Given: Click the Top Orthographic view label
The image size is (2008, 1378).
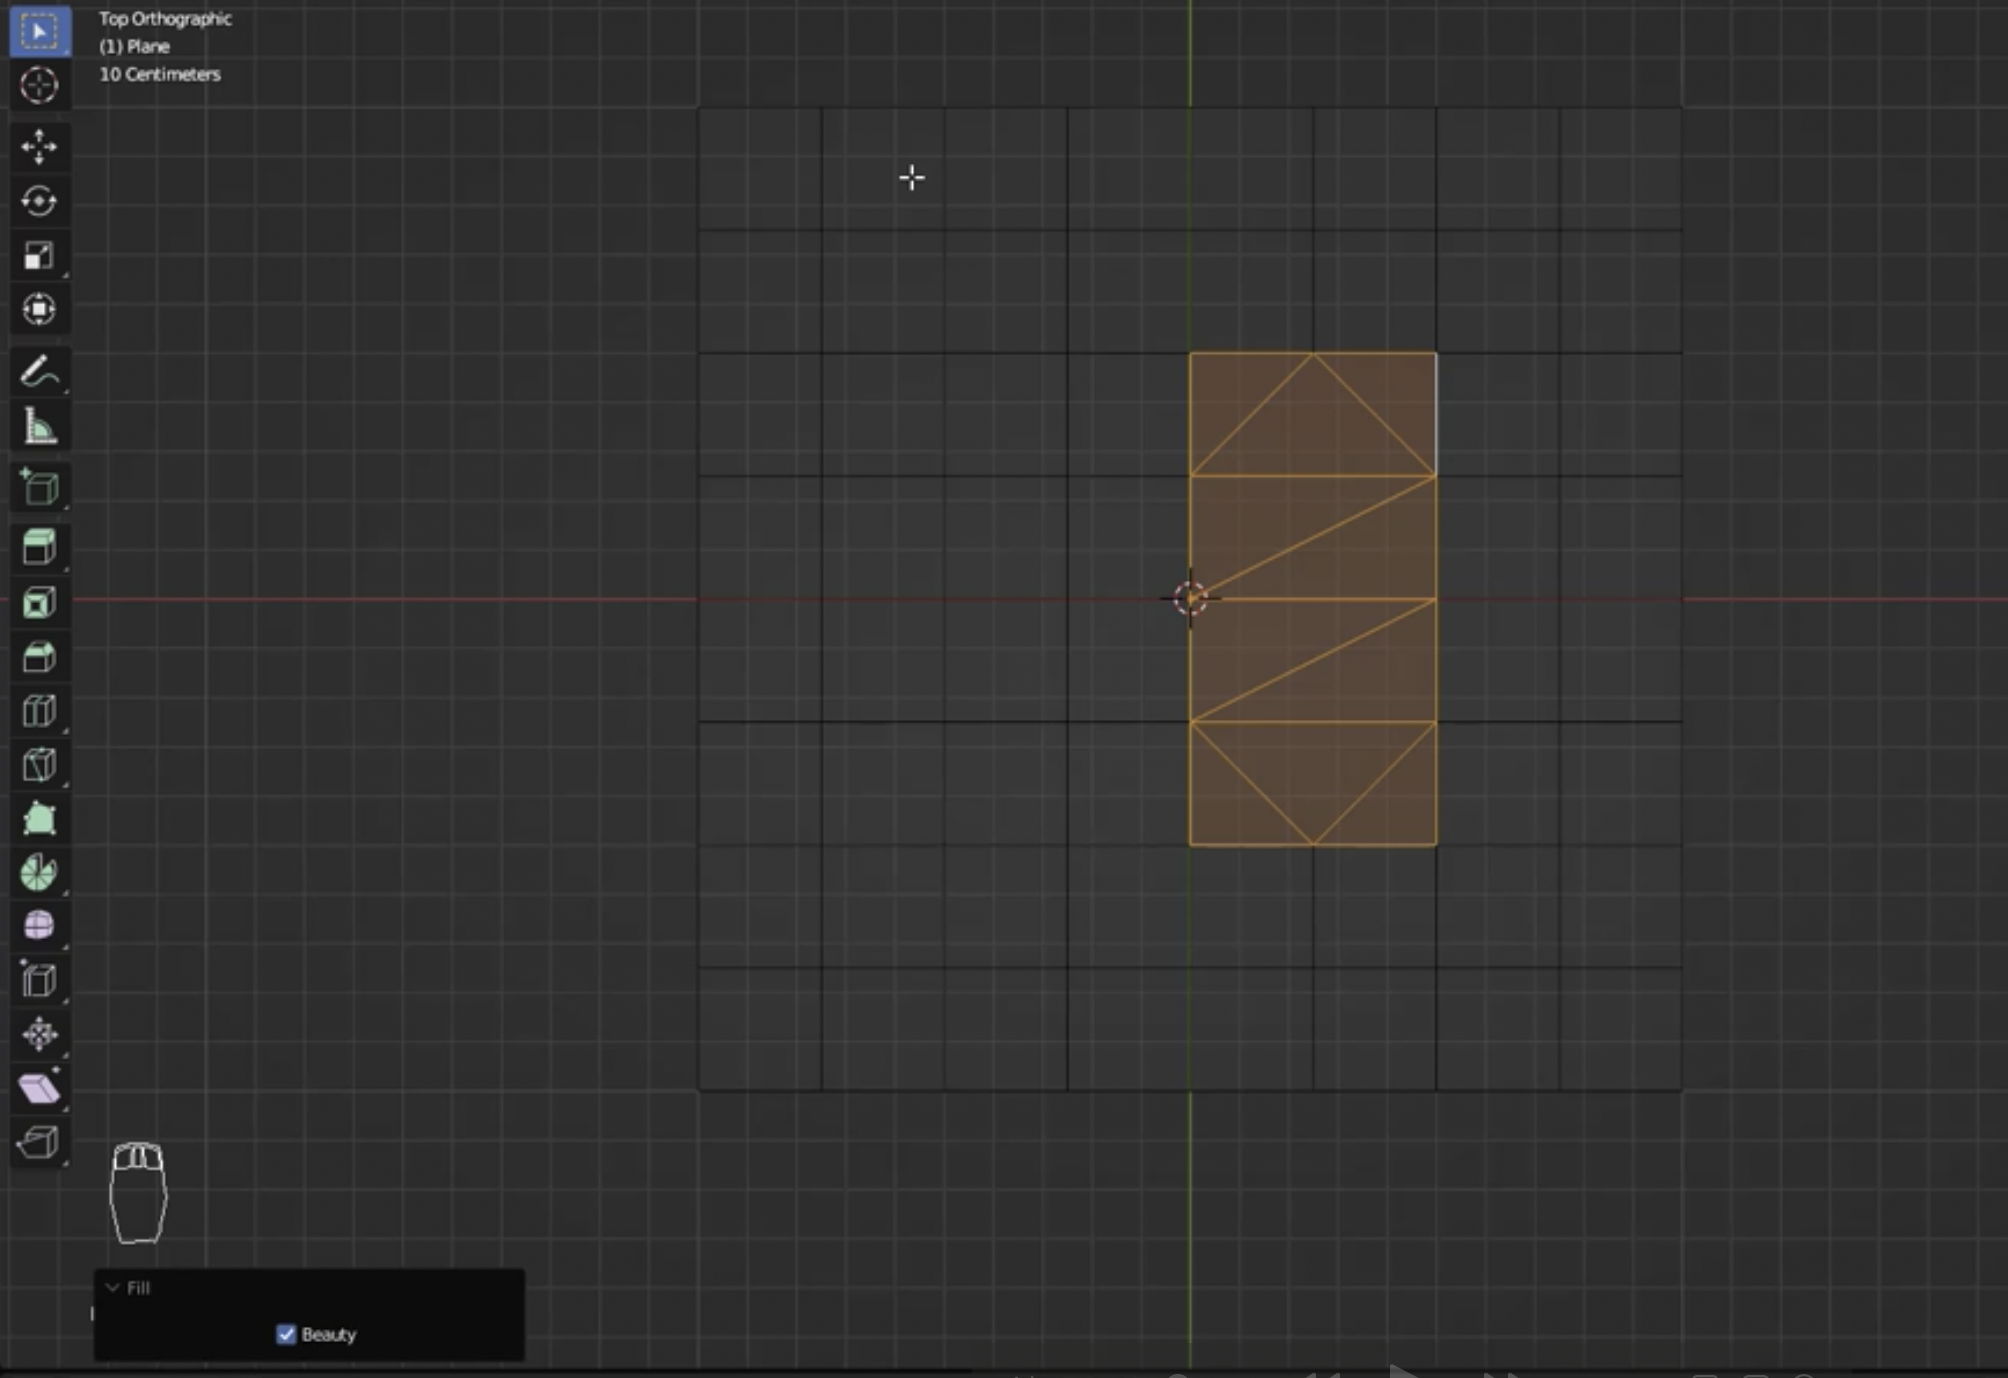Looking at the screenshot, I should tap(165, 18).
